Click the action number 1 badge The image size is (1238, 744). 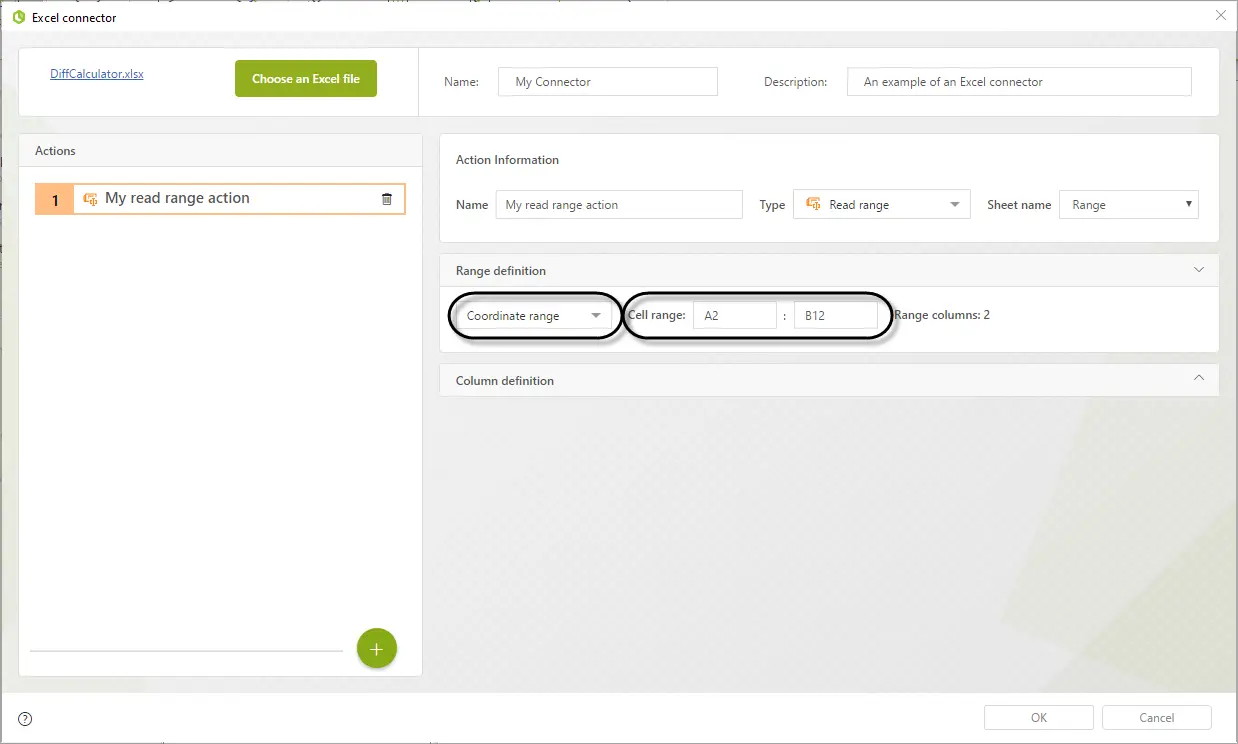(x=55, y=200)
